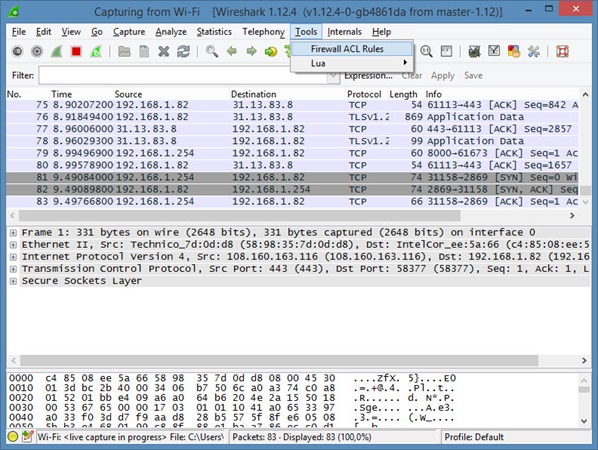Expand Internet Protocol Version 4 node

pyautogui.click(x=13, y=257)
